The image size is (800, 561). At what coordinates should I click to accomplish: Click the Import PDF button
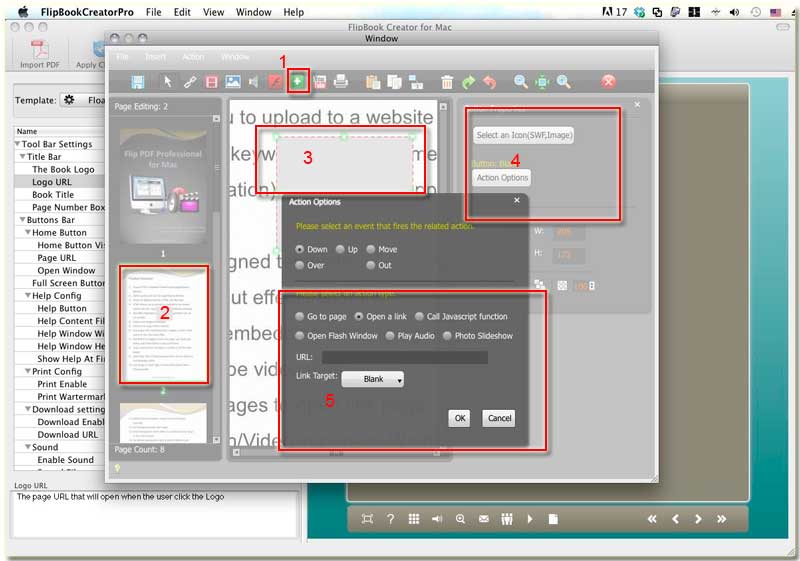39,55
